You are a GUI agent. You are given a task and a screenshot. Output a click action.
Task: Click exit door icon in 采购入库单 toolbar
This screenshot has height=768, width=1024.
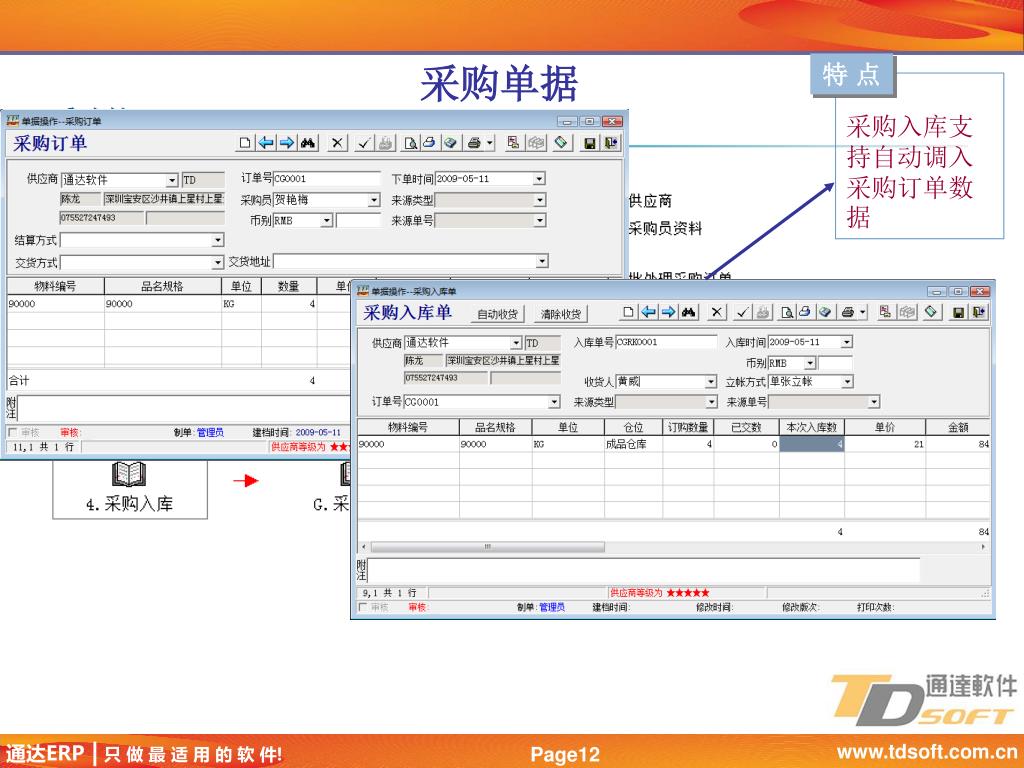(x=979, y=312)
